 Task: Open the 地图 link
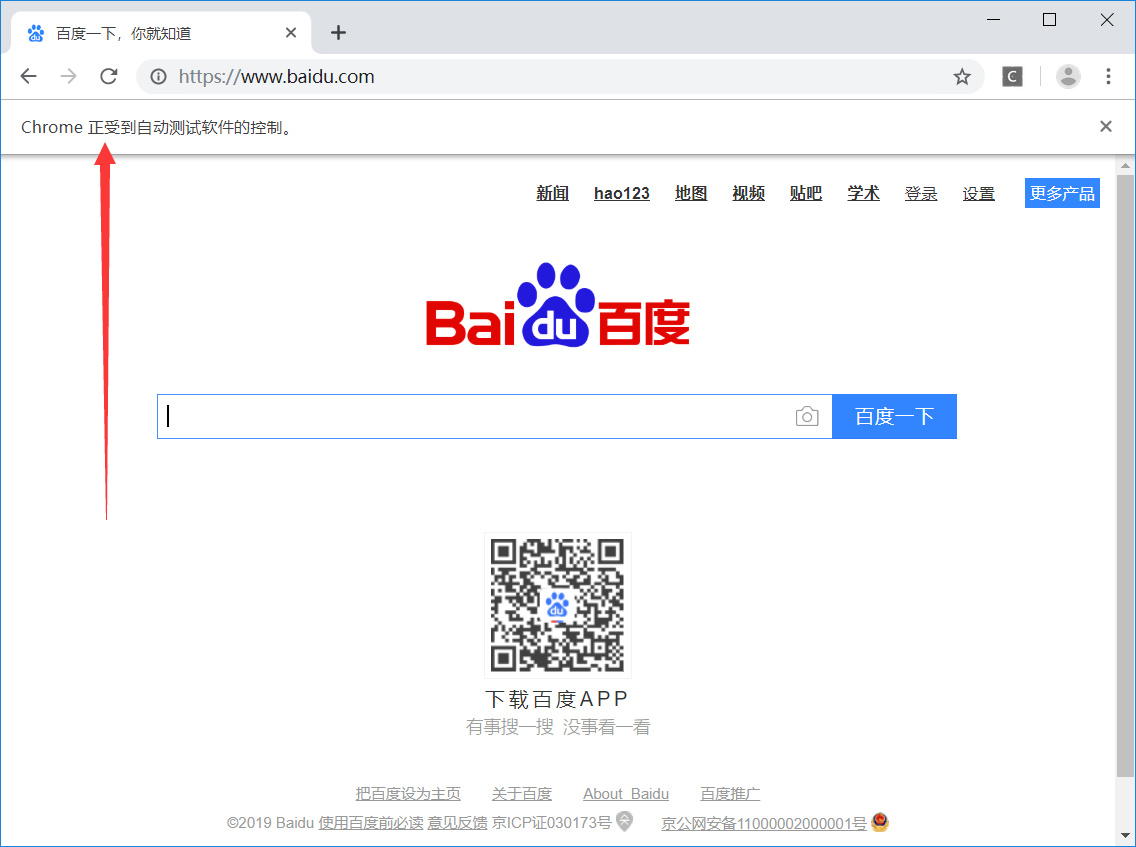(x=690, y=193)
